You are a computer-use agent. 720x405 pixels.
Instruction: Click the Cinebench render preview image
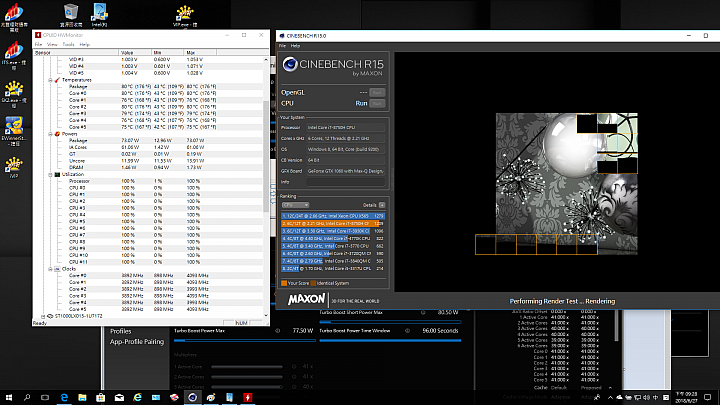pos(567,184)
